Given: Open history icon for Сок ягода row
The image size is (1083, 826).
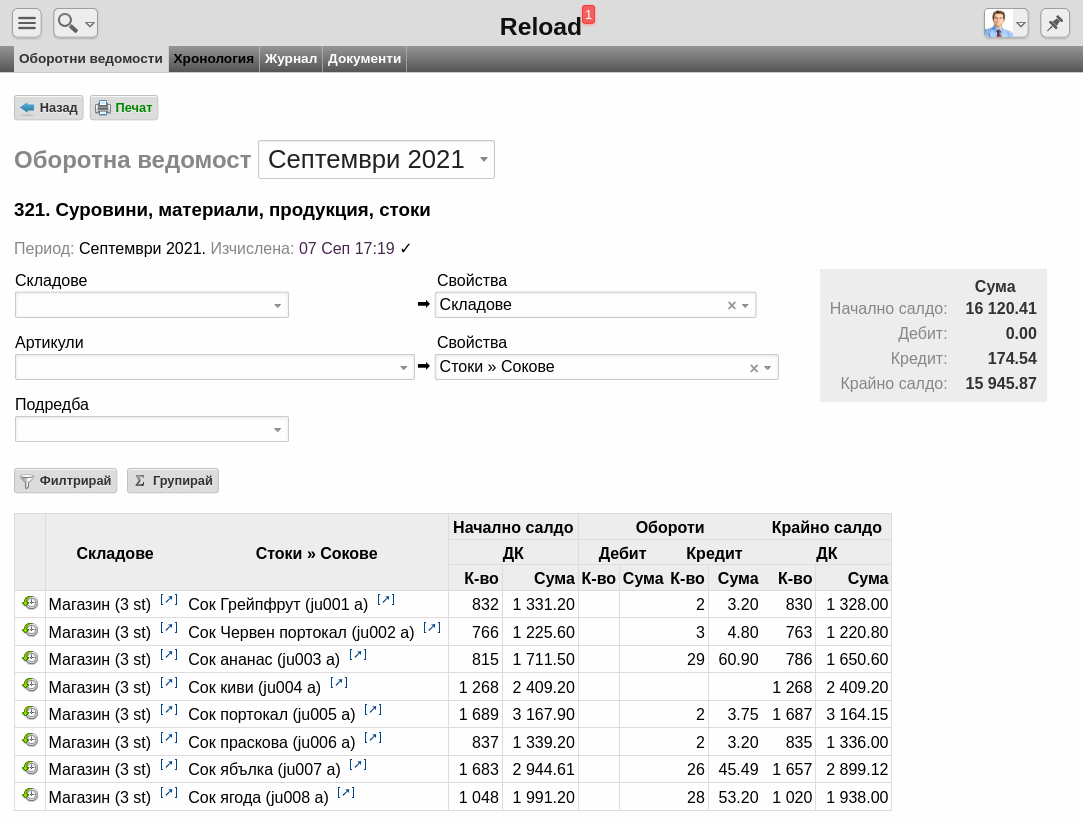Looking at the screenshot, I should point(30,796).
